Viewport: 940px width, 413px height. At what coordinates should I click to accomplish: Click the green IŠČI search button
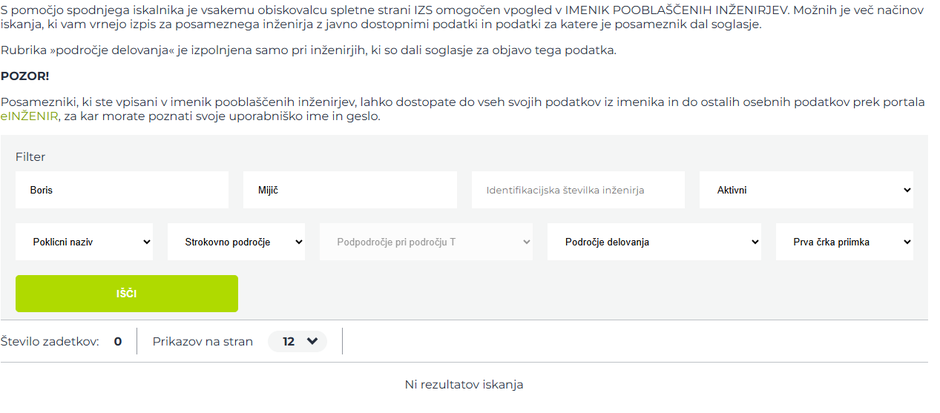pos(126,294)
